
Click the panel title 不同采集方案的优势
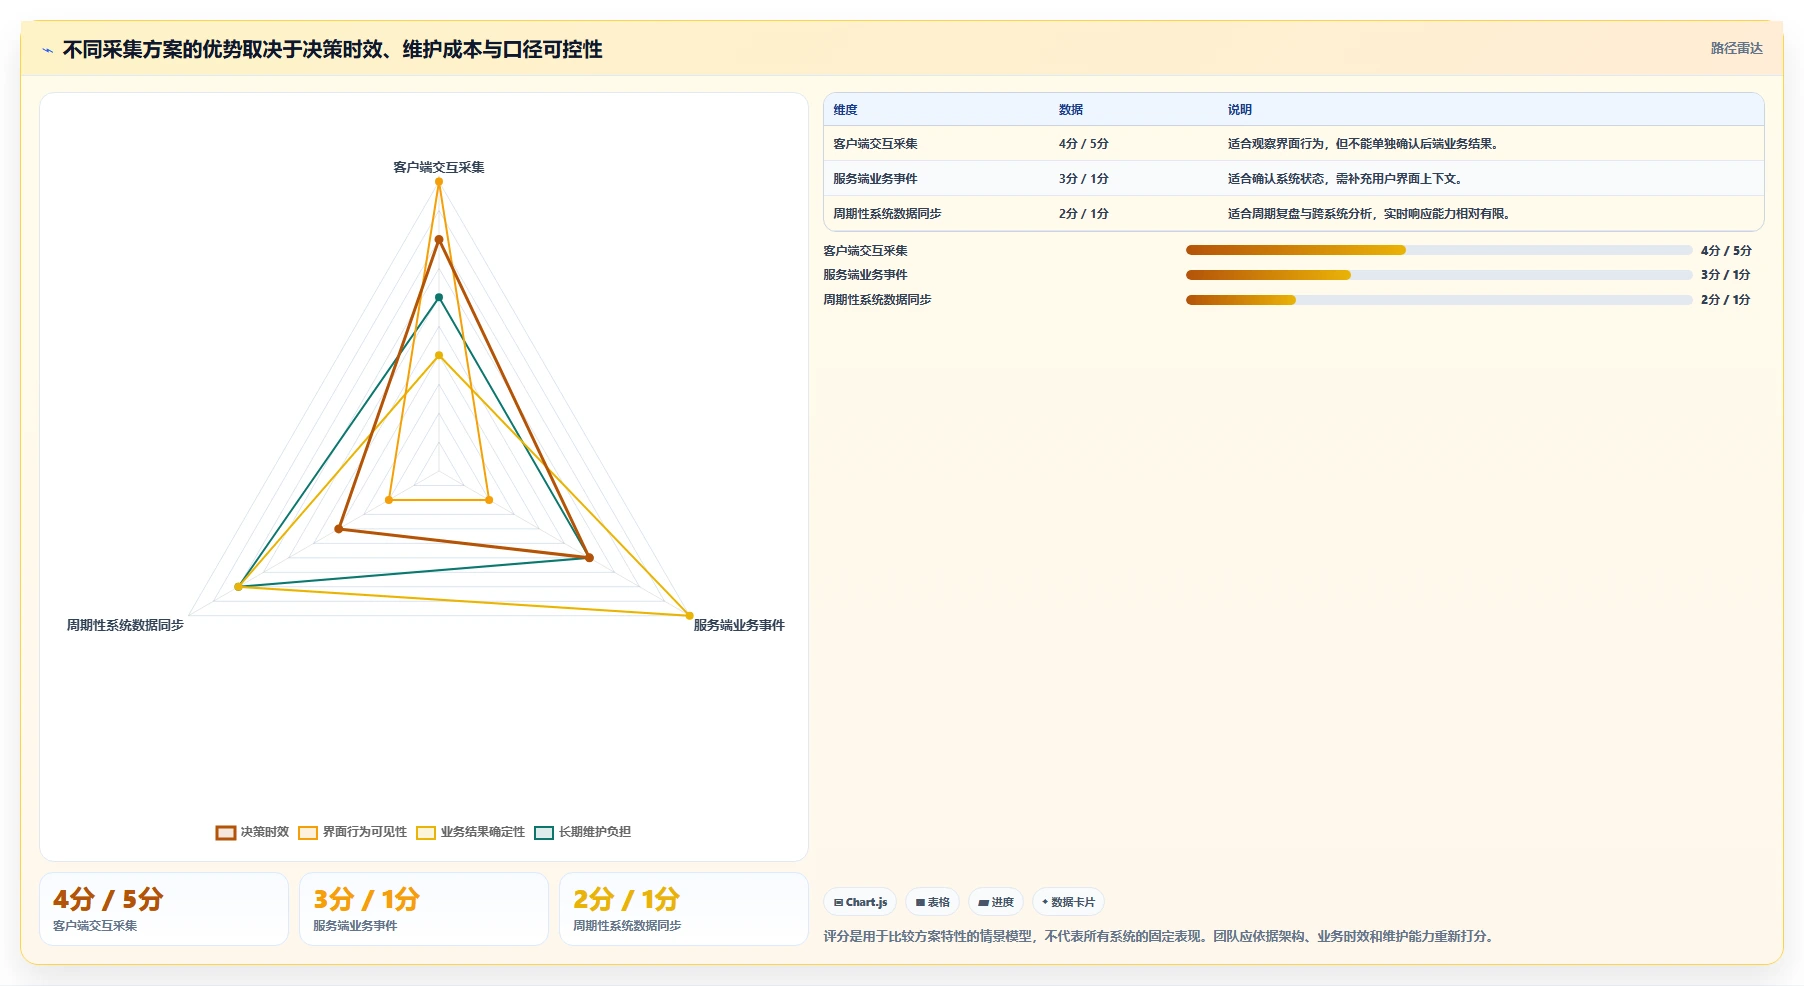[332, 50]
